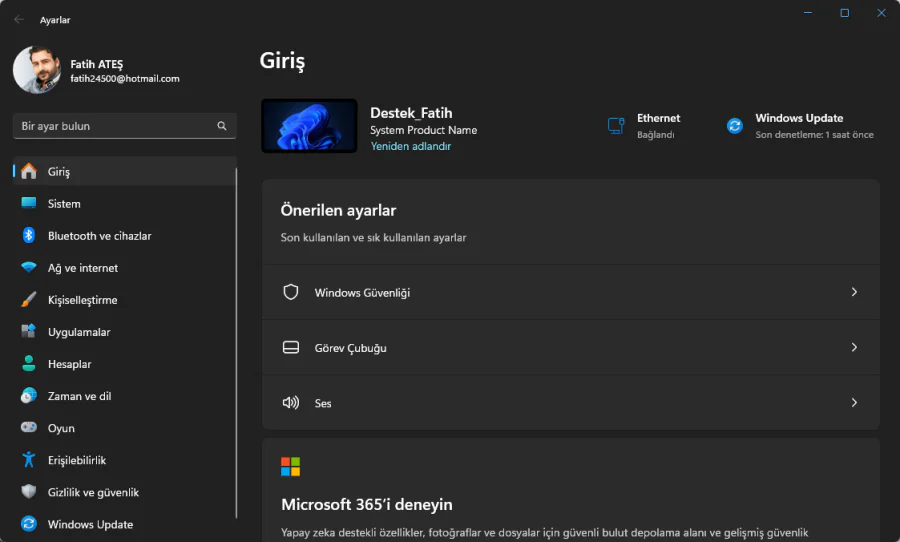Open Oyun settings

click(x=125, y=428)
